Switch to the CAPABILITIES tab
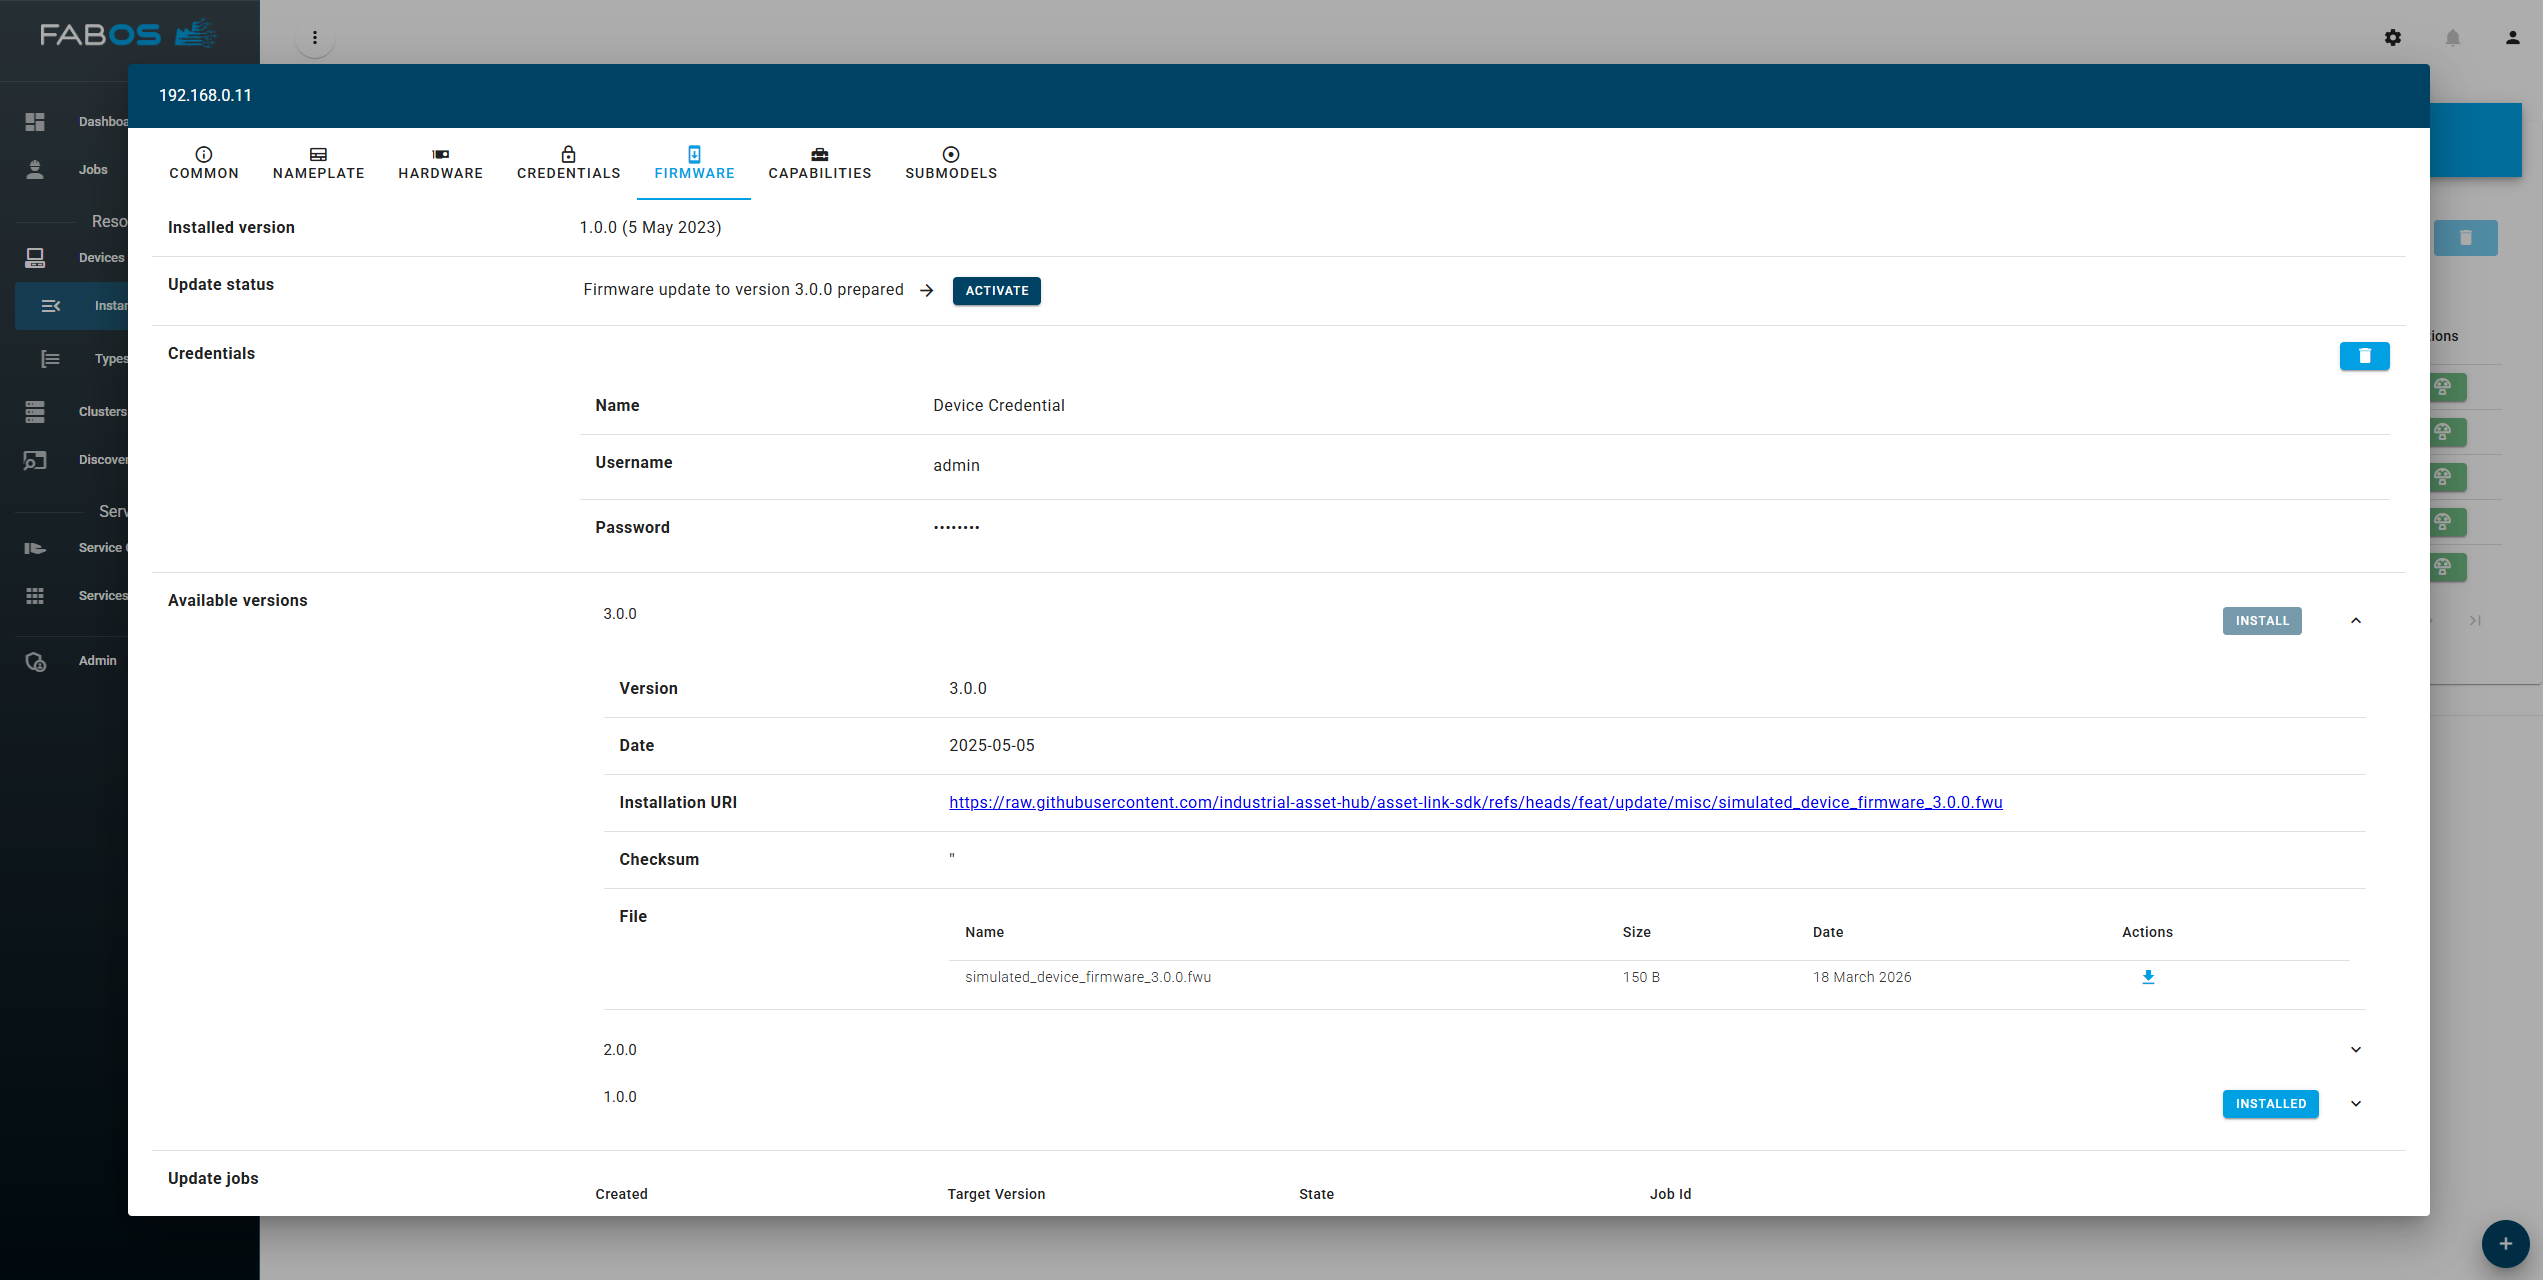 coord(819,163)
